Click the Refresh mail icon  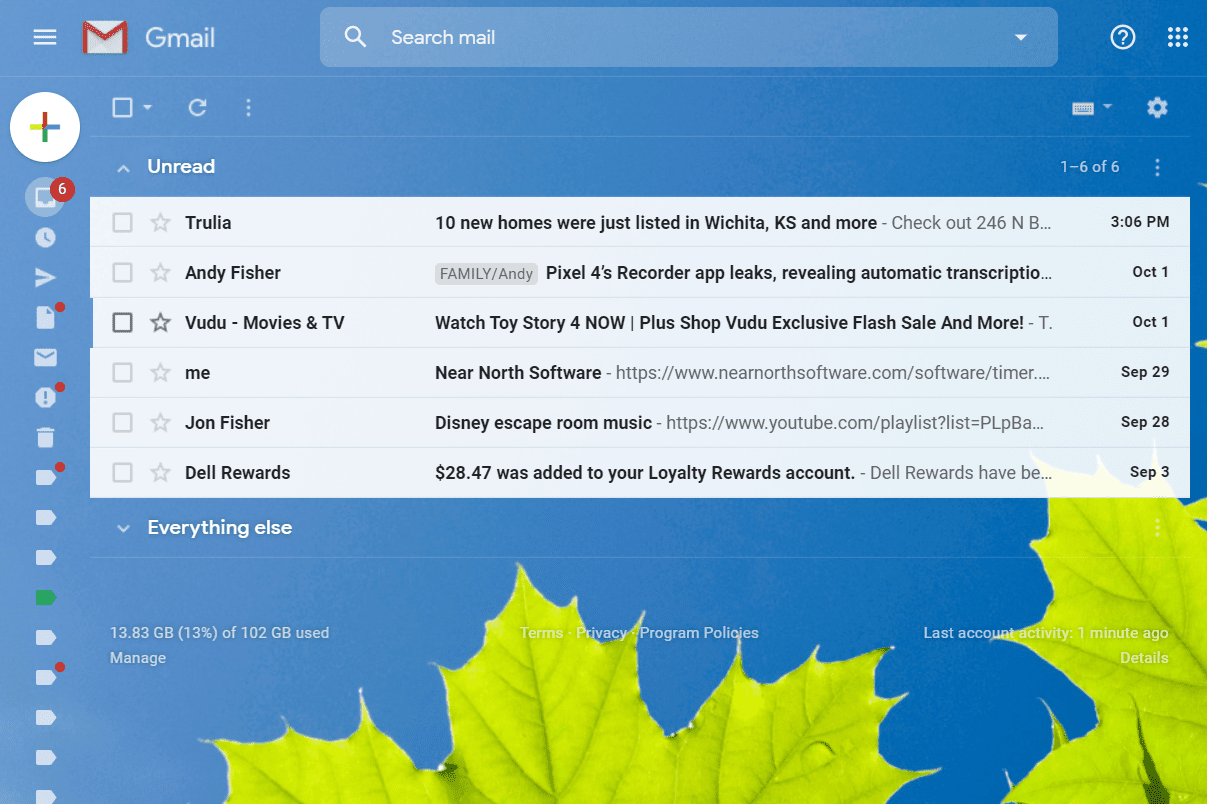pyautogui.click(x=198, y=108)
